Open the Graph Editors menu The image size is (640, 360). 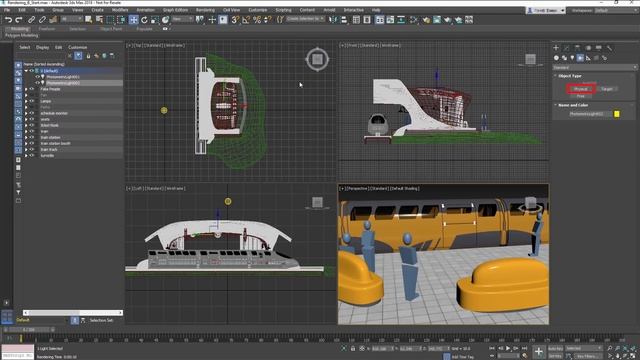coord(175,10)
